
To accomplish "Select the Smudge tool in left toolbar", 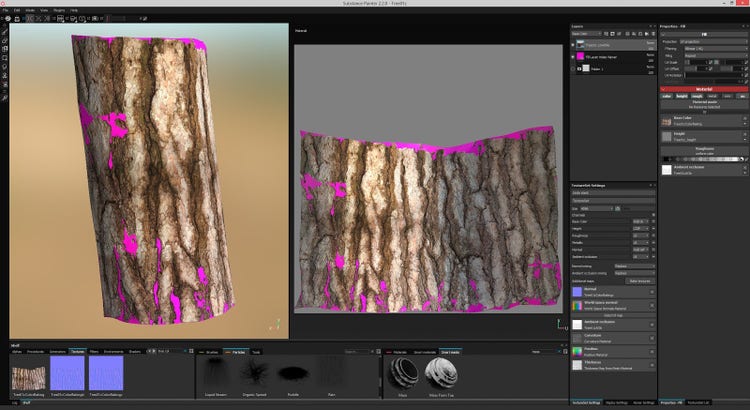I will point(5,67).
